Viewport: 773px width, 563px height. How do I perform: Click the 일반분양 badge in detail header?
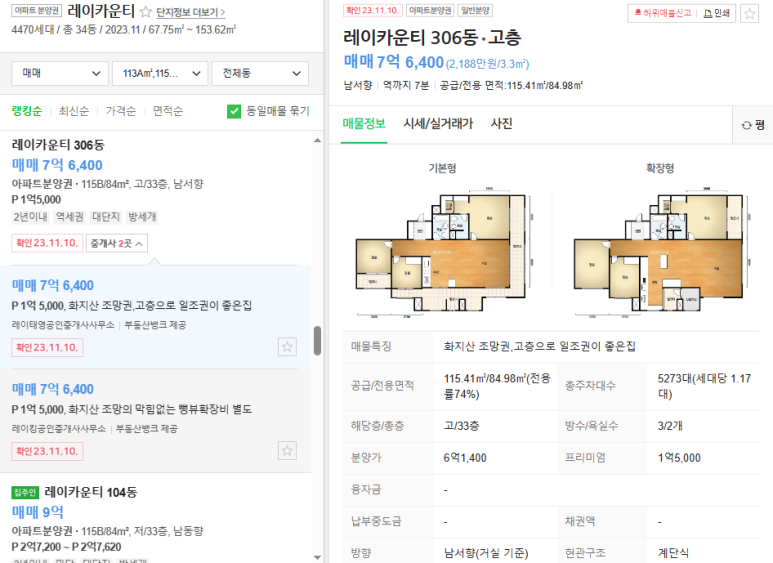click(x=475, y=10)
